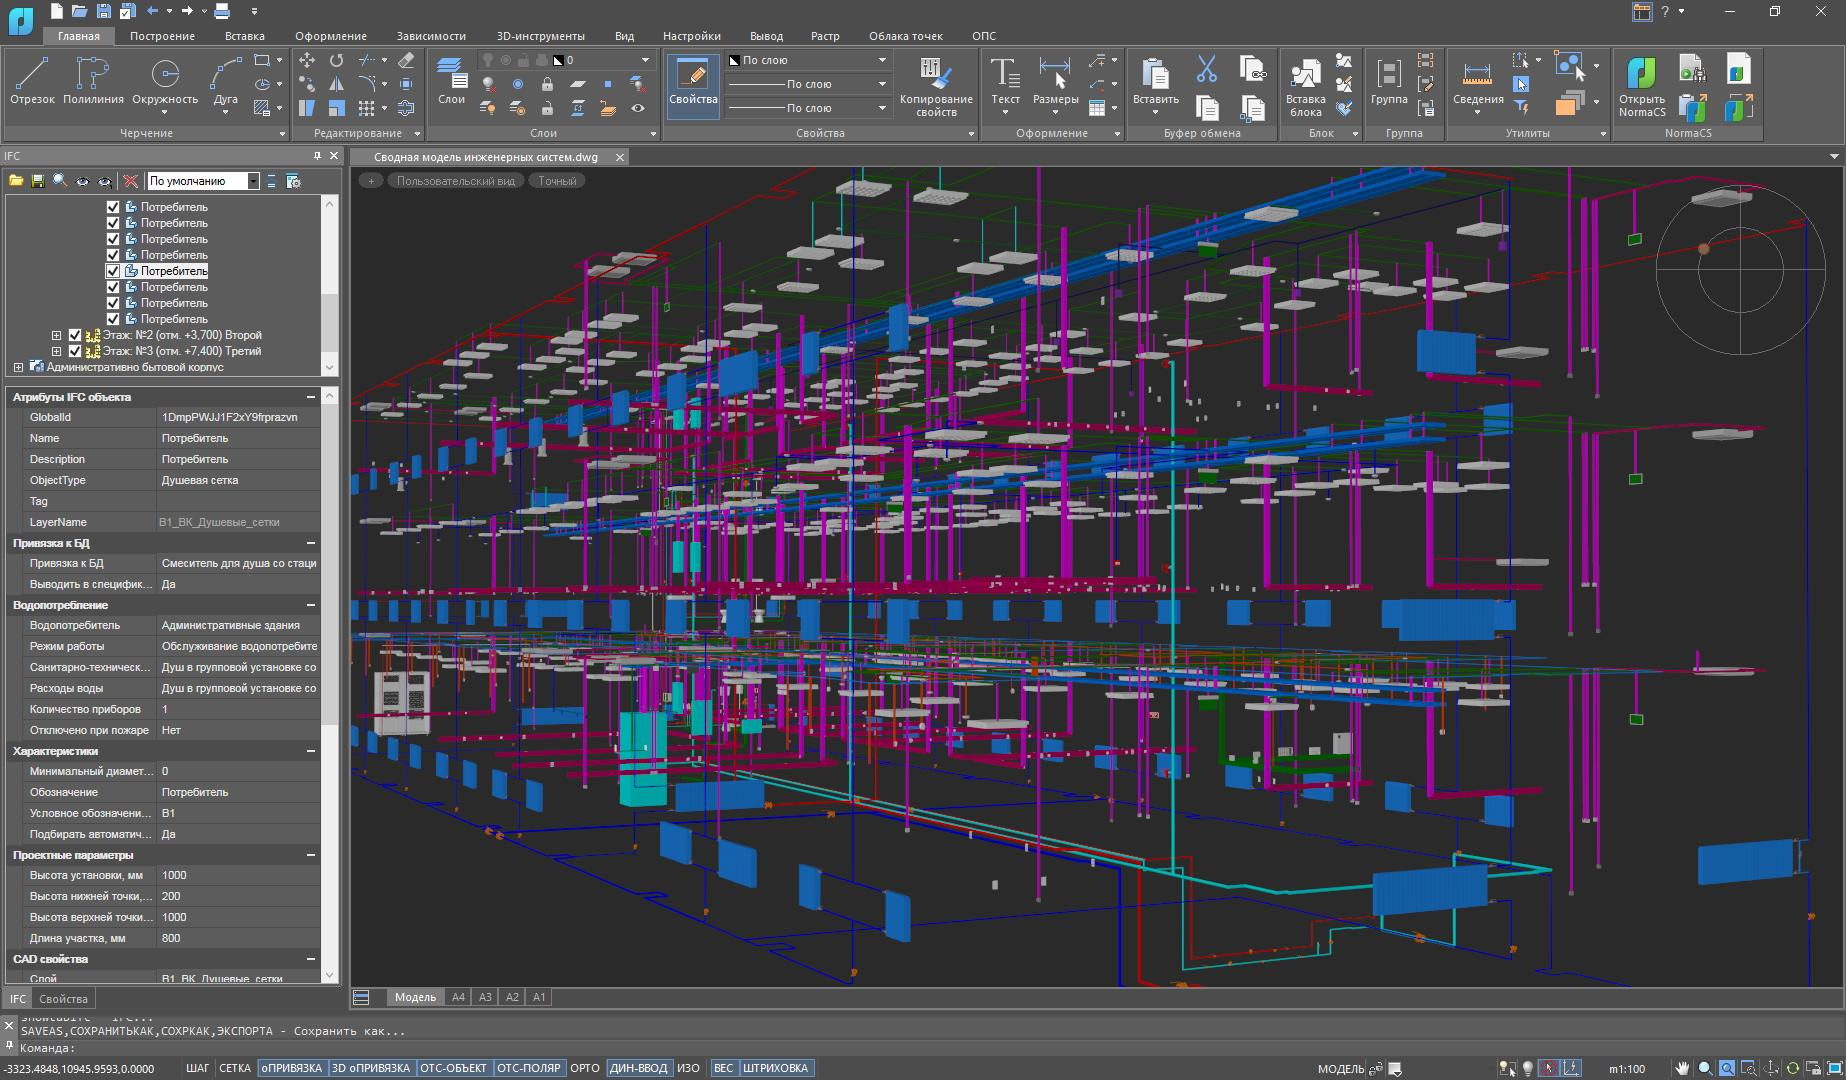Open the Вставка ribbon tab

pos(244,36)
